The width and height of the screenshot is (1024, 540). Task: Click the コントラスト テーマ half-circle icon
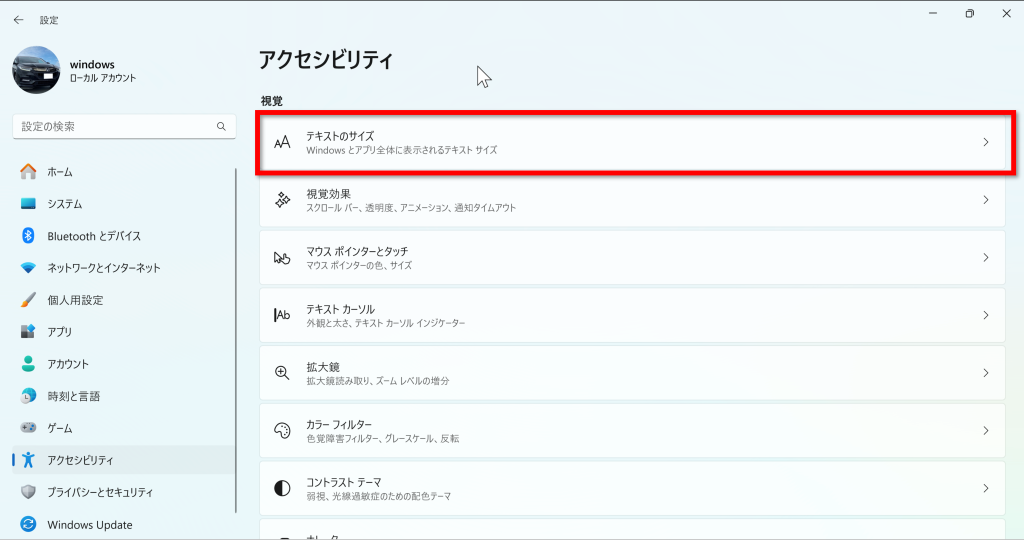[282, 488]
